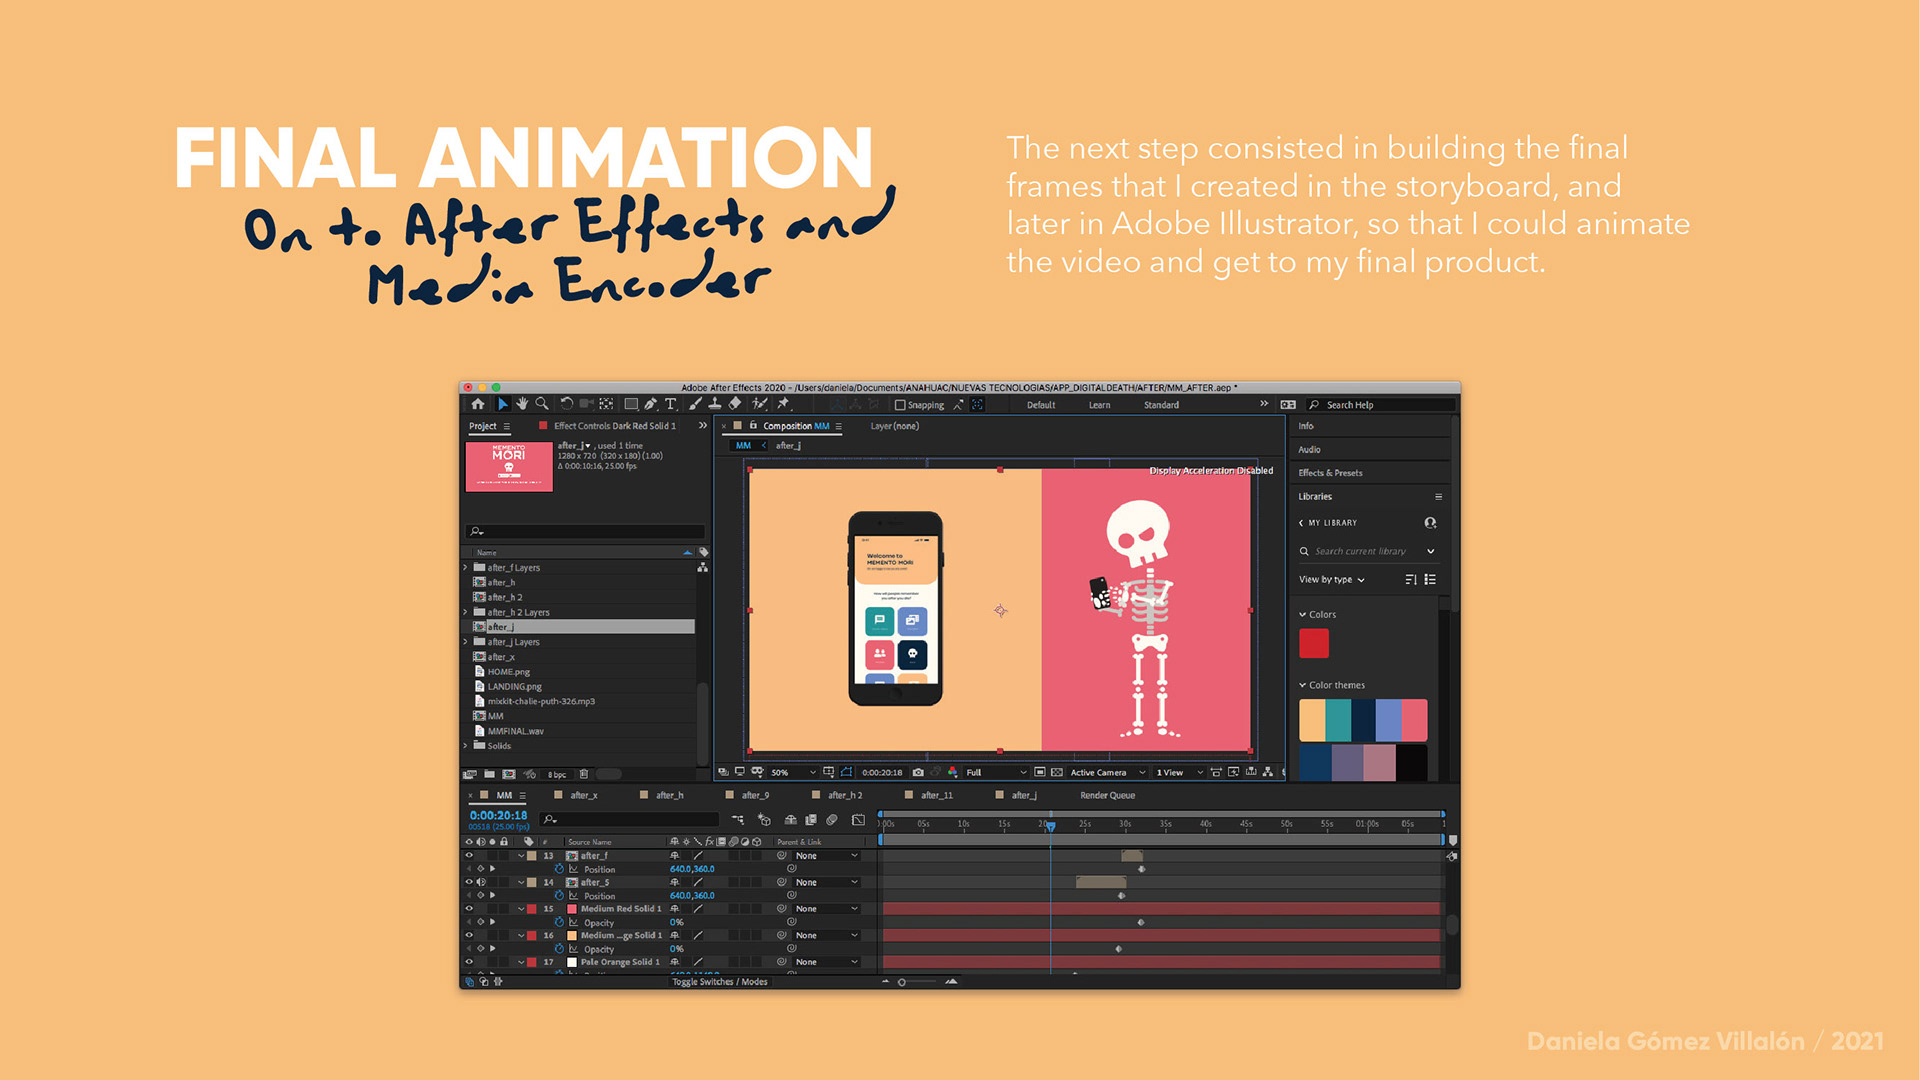The width and height of the screenshot is (1920, 1080).
Task: Click the sort icon in Libraries panel
Action: click(1411, 579)
